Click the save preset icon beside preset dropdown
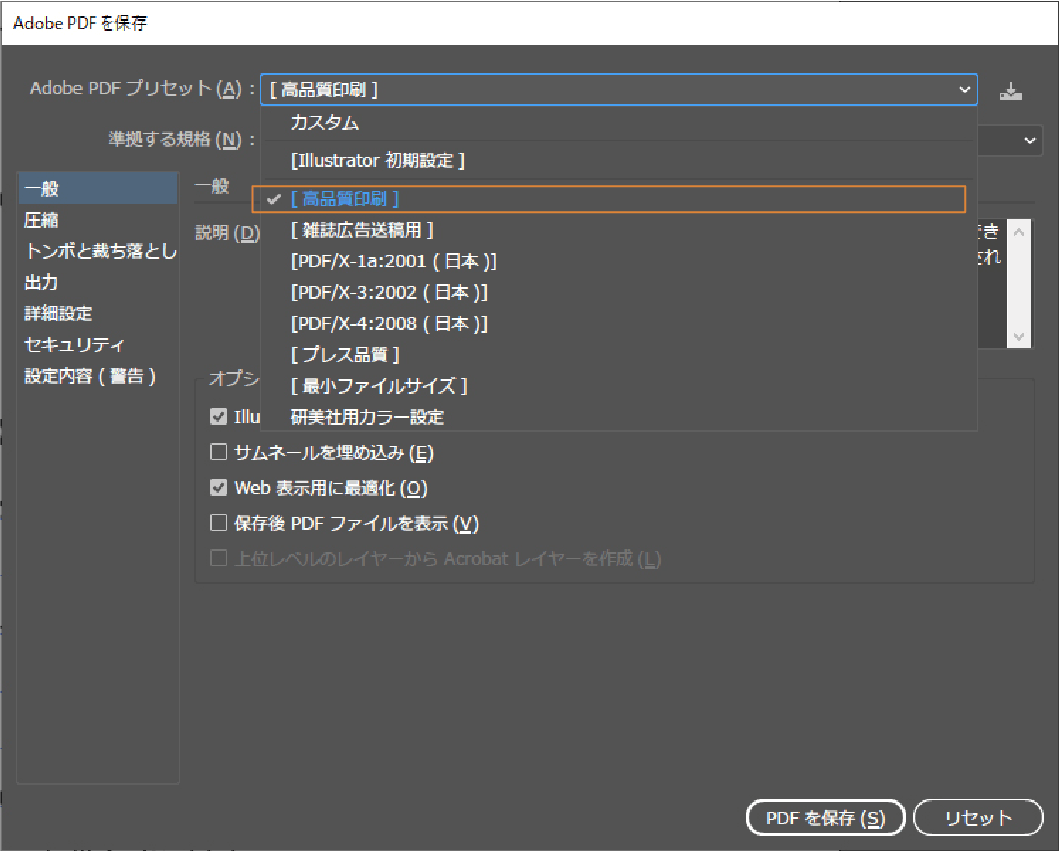 click(1011, 91)
